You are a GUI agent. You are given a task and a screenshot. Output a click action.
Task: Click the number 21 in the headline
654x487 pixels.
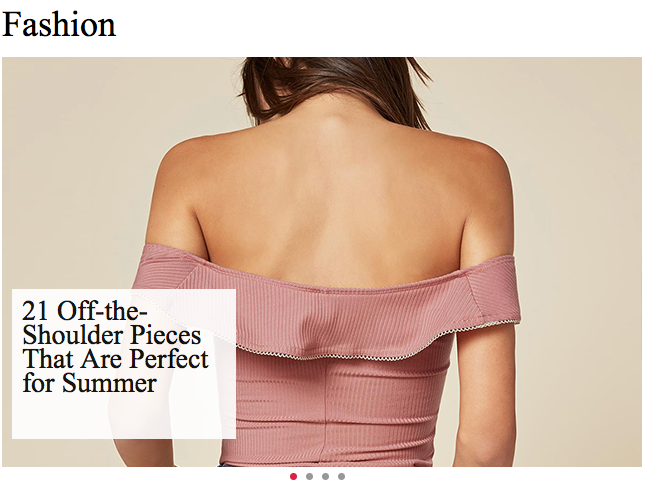37,311
